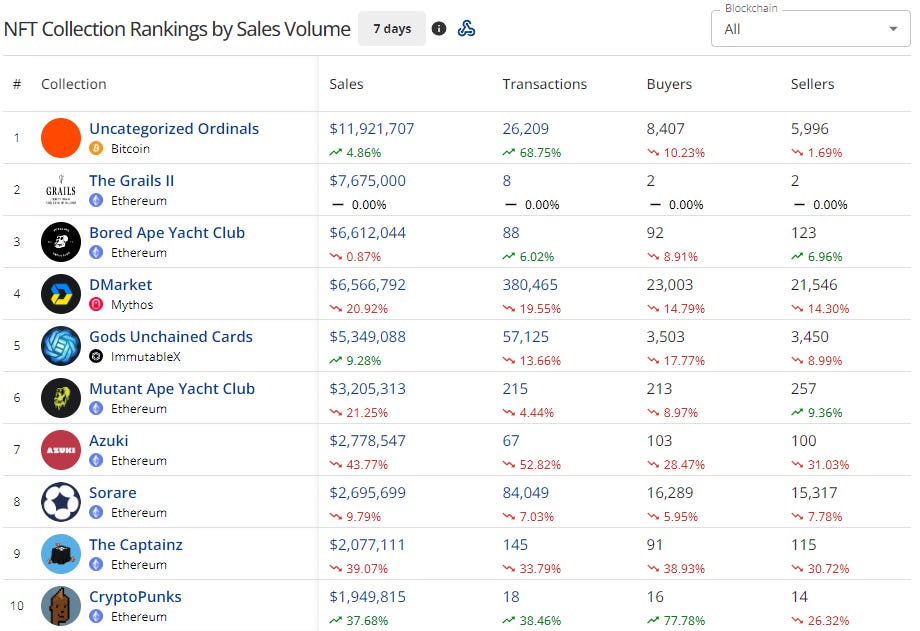Open the Uncategorized Ordinals collection link
This screenshot has width=920, height=631.
174,129
